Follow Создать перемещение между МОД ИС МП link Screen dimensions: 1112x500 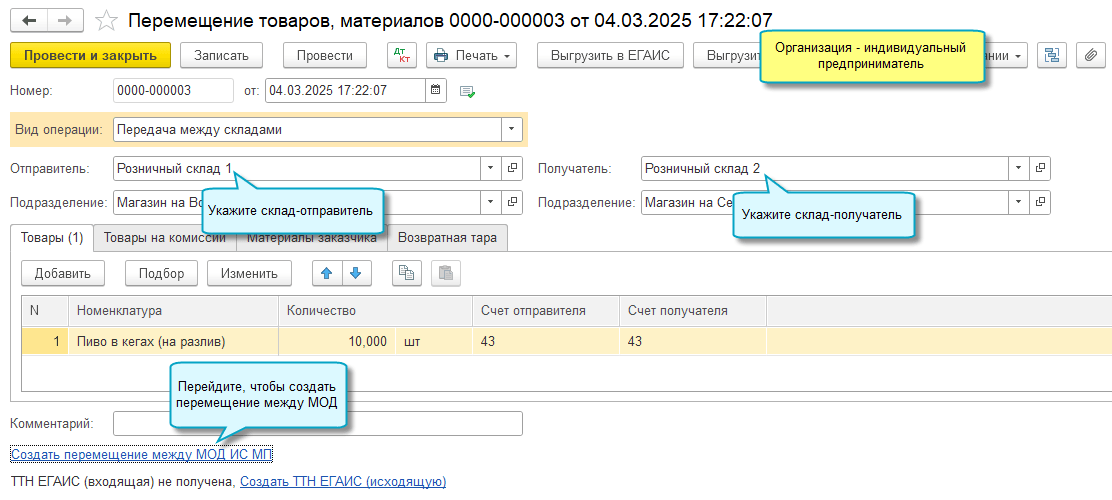(142, 455)
